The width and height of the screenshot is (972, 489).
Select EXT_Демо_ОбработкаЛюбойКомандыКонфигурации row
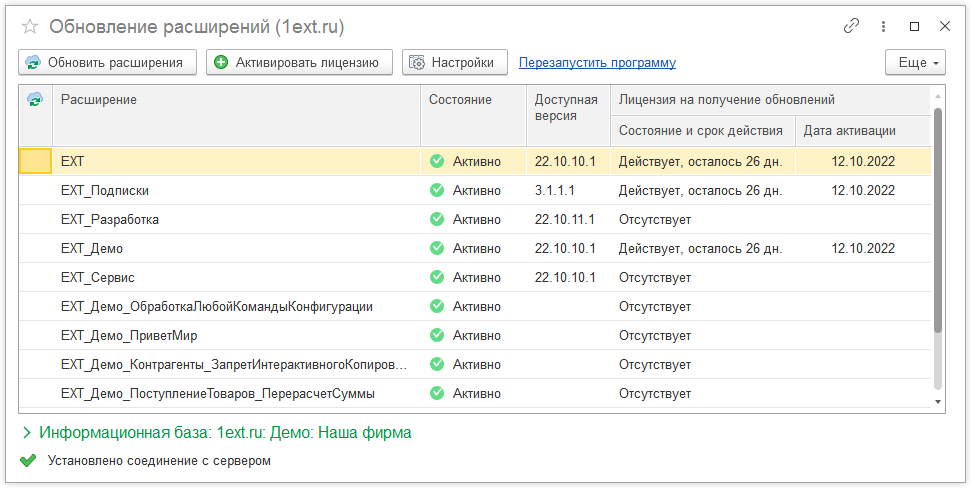pos(475,306)
